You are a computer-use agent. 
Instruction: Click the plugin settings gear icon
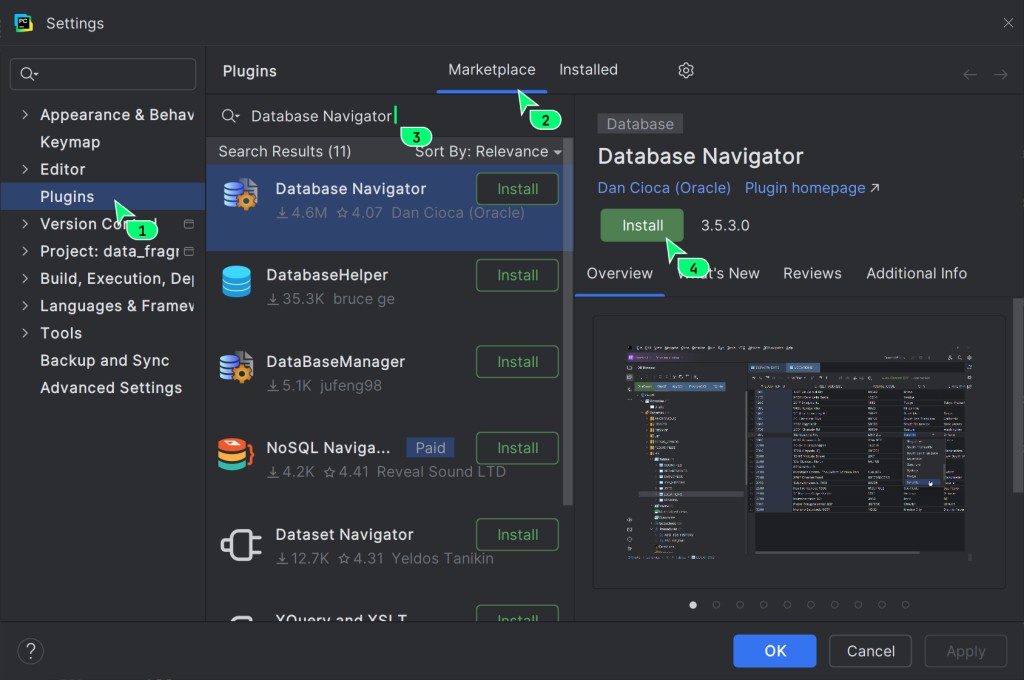click(x=686, y=70)
